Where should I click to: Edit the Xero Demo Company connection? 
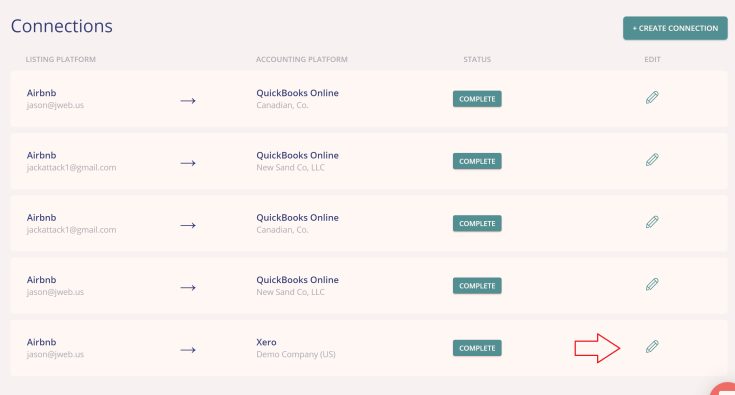point(652,347)
